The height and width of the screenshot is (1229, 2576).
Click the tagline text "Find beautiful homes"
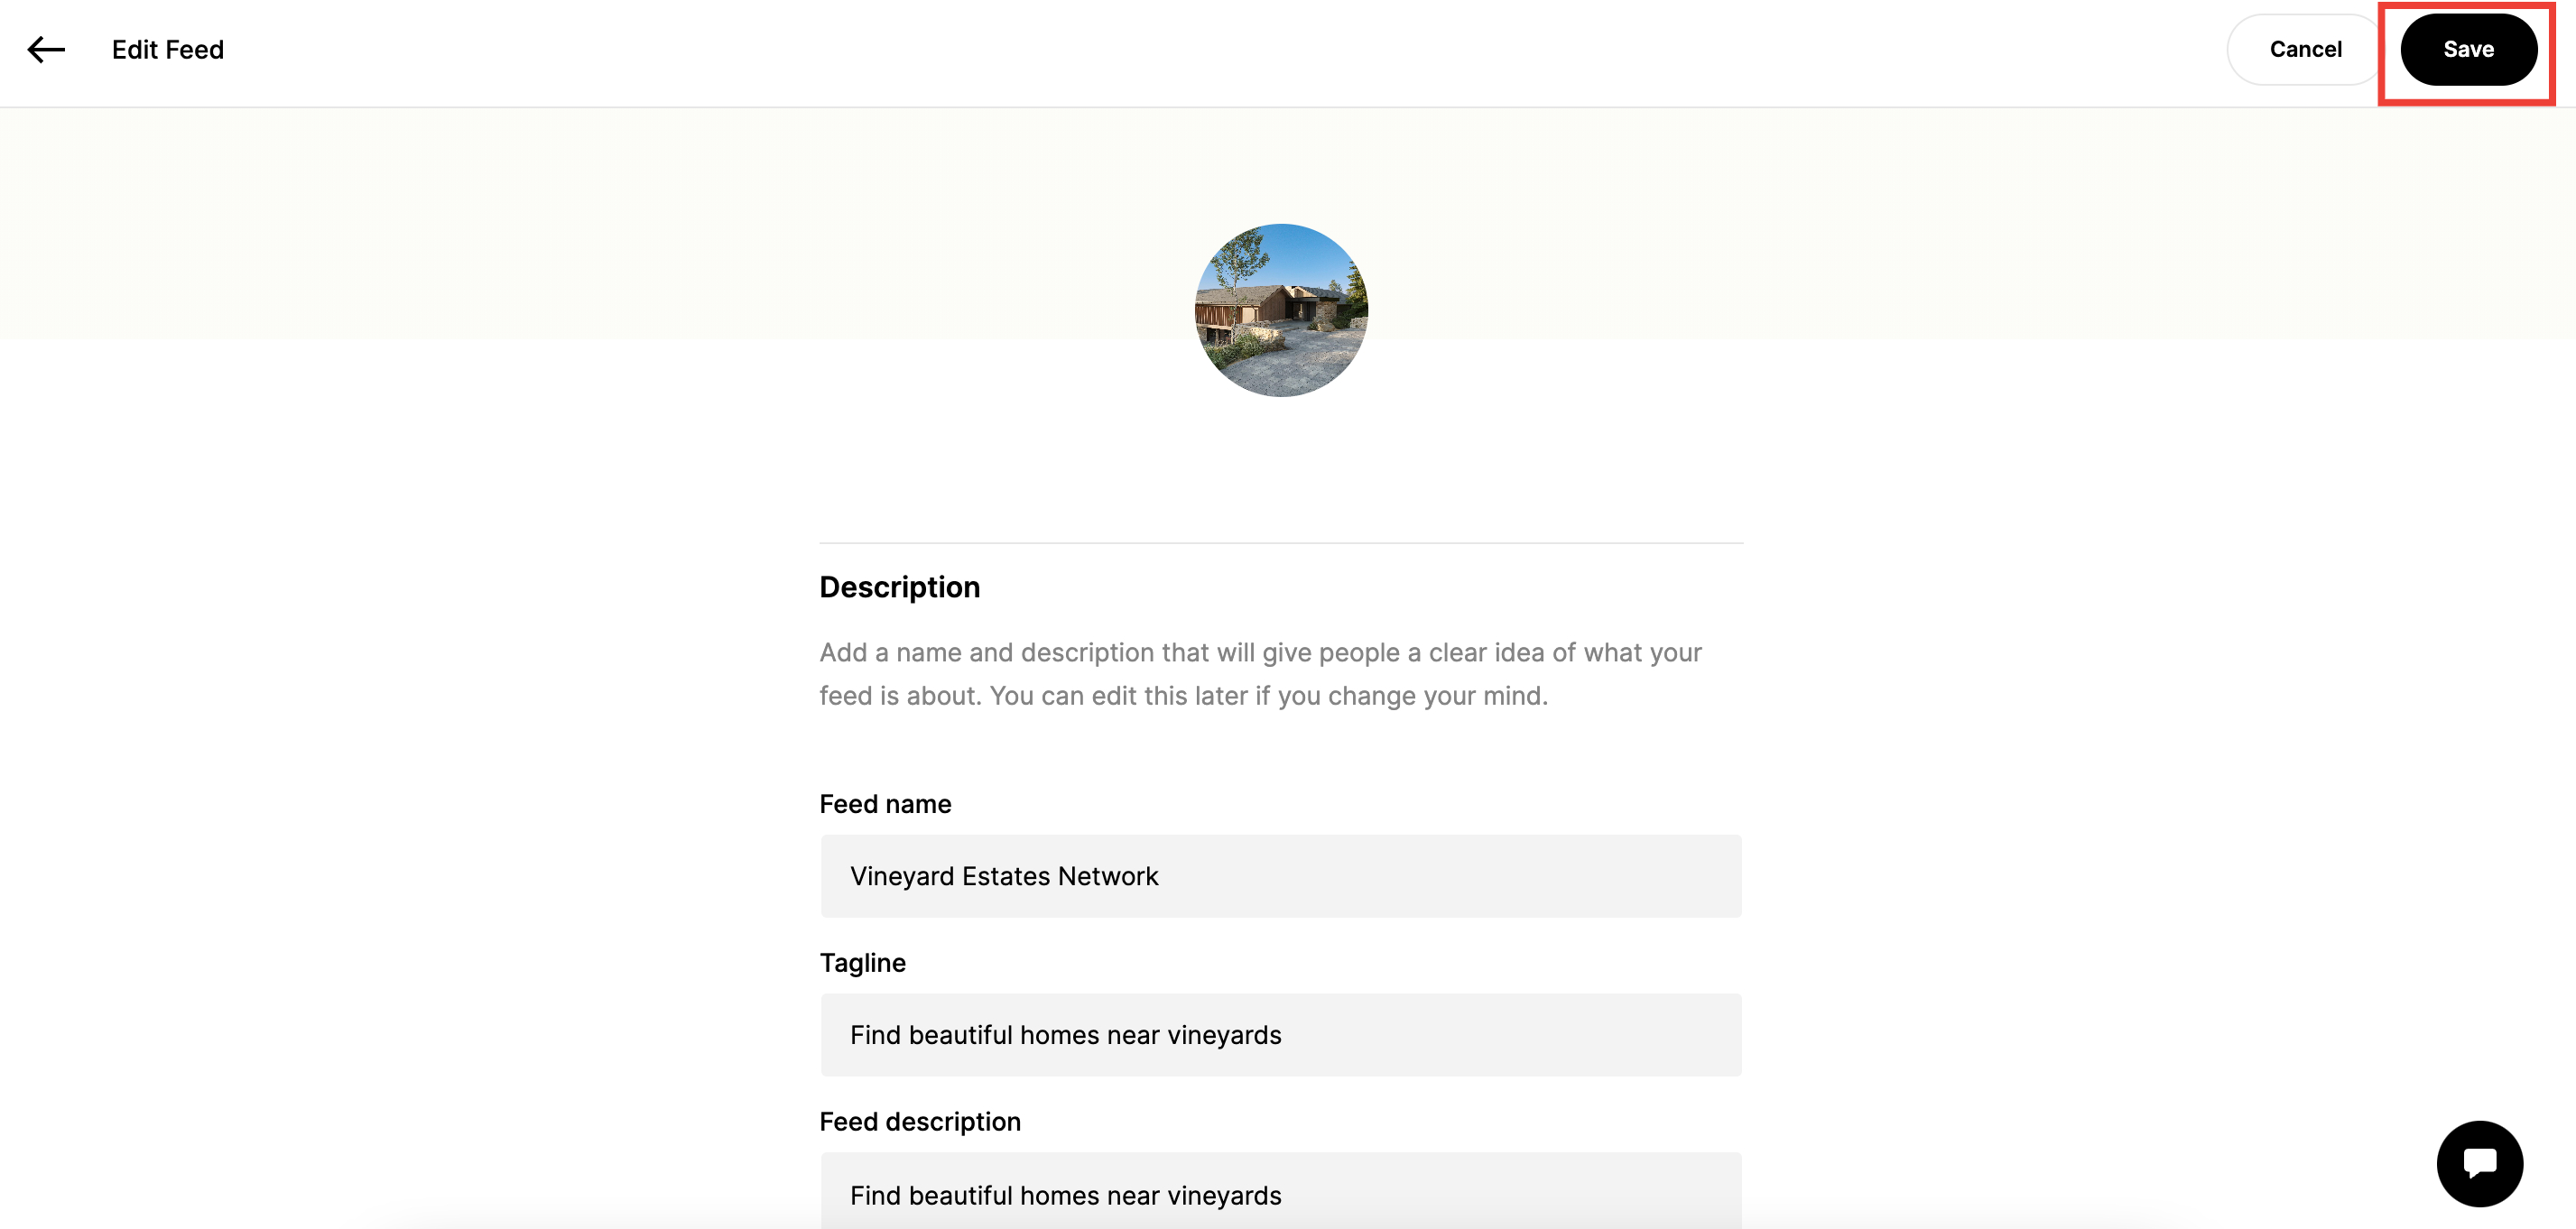[x=1065, y=1035]
